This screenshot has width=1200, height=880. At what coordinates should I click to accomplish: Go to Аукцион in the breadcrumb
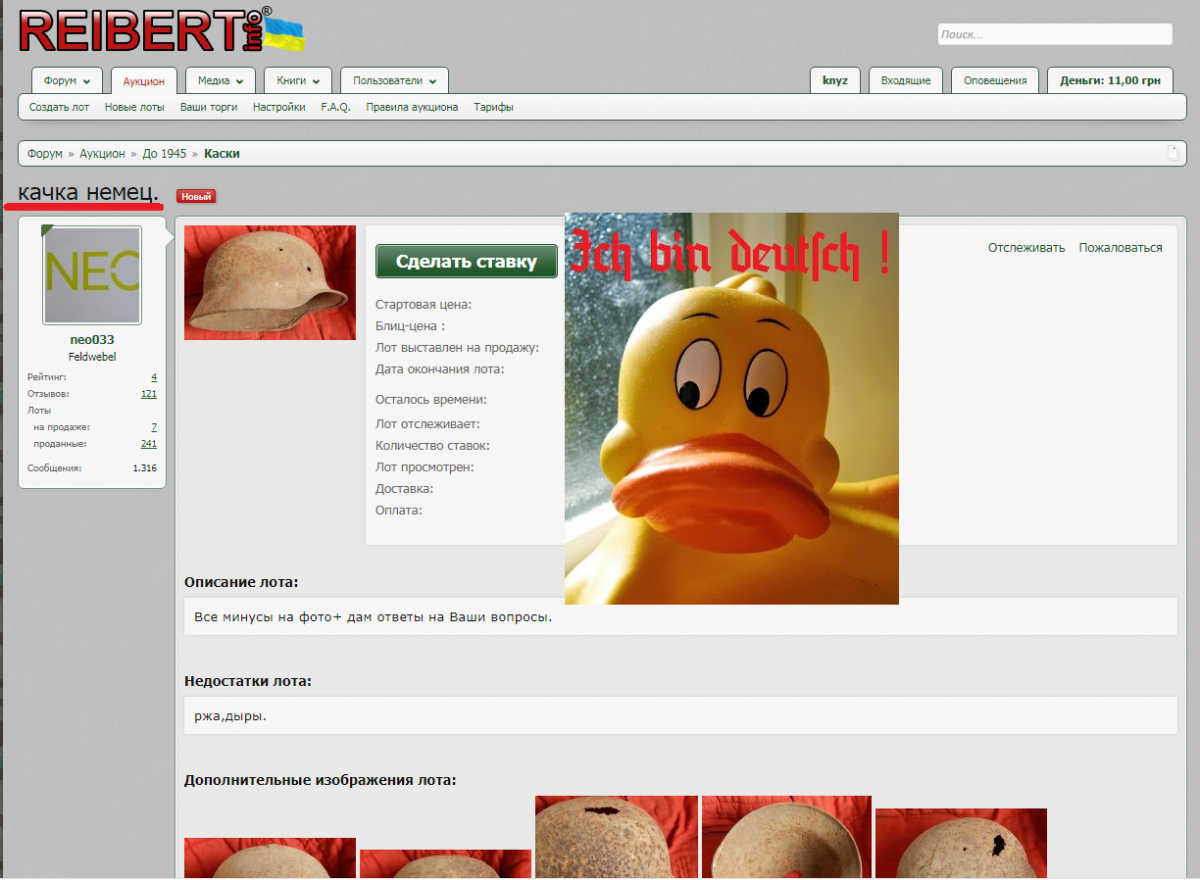tap(103, 154)
